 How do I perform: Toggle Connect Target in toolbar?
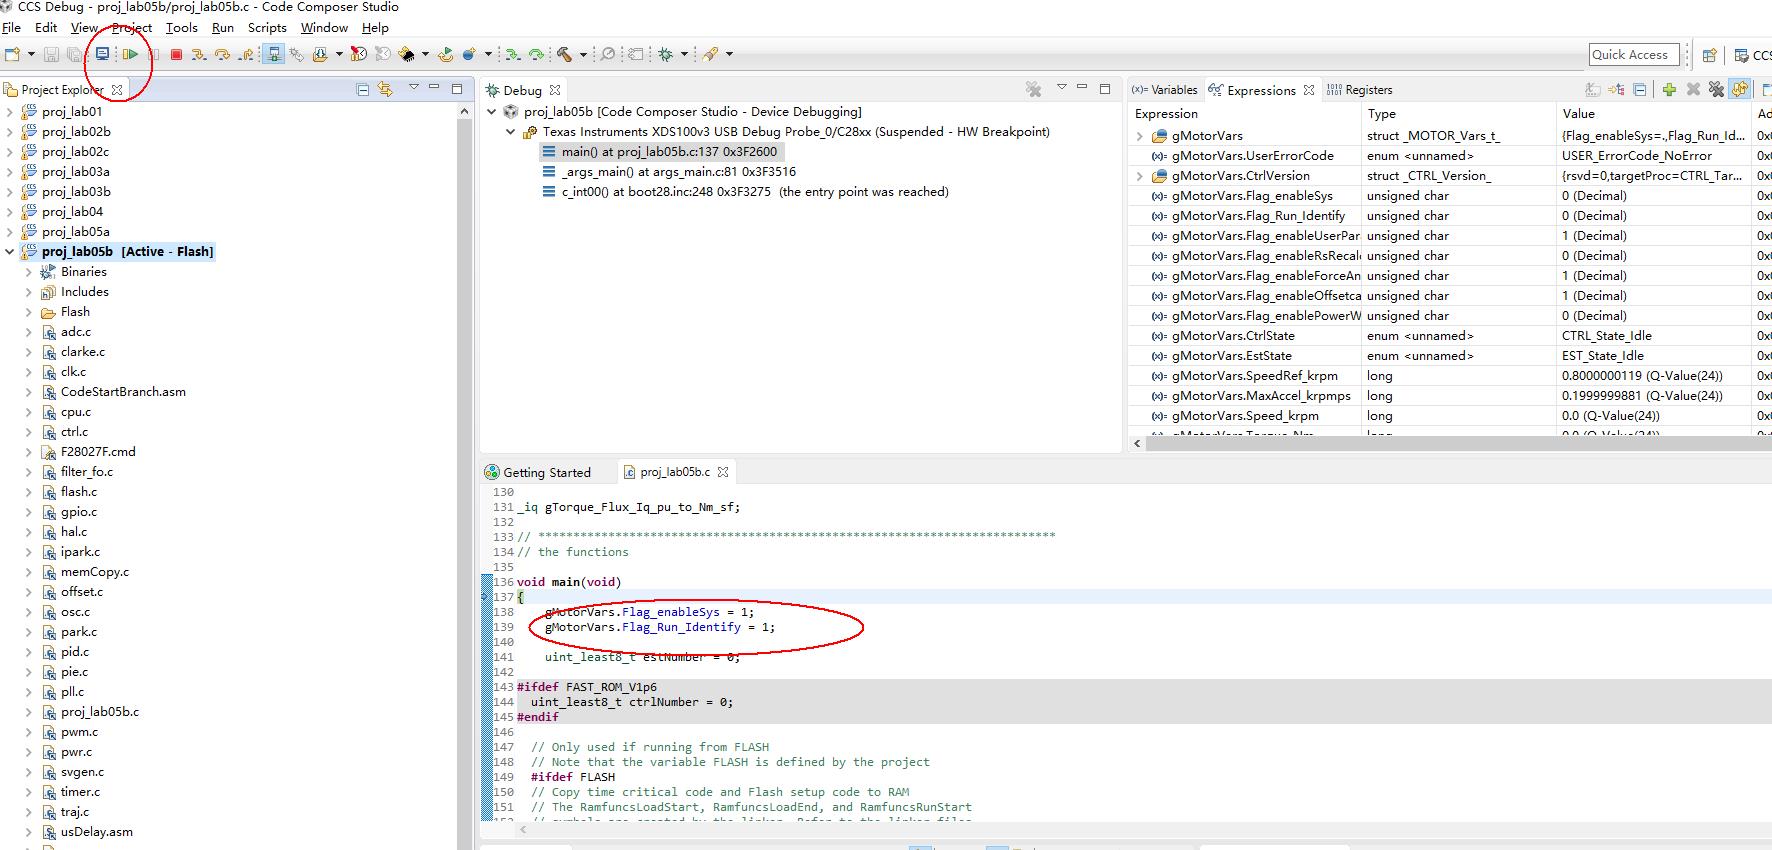pos(273,54)
